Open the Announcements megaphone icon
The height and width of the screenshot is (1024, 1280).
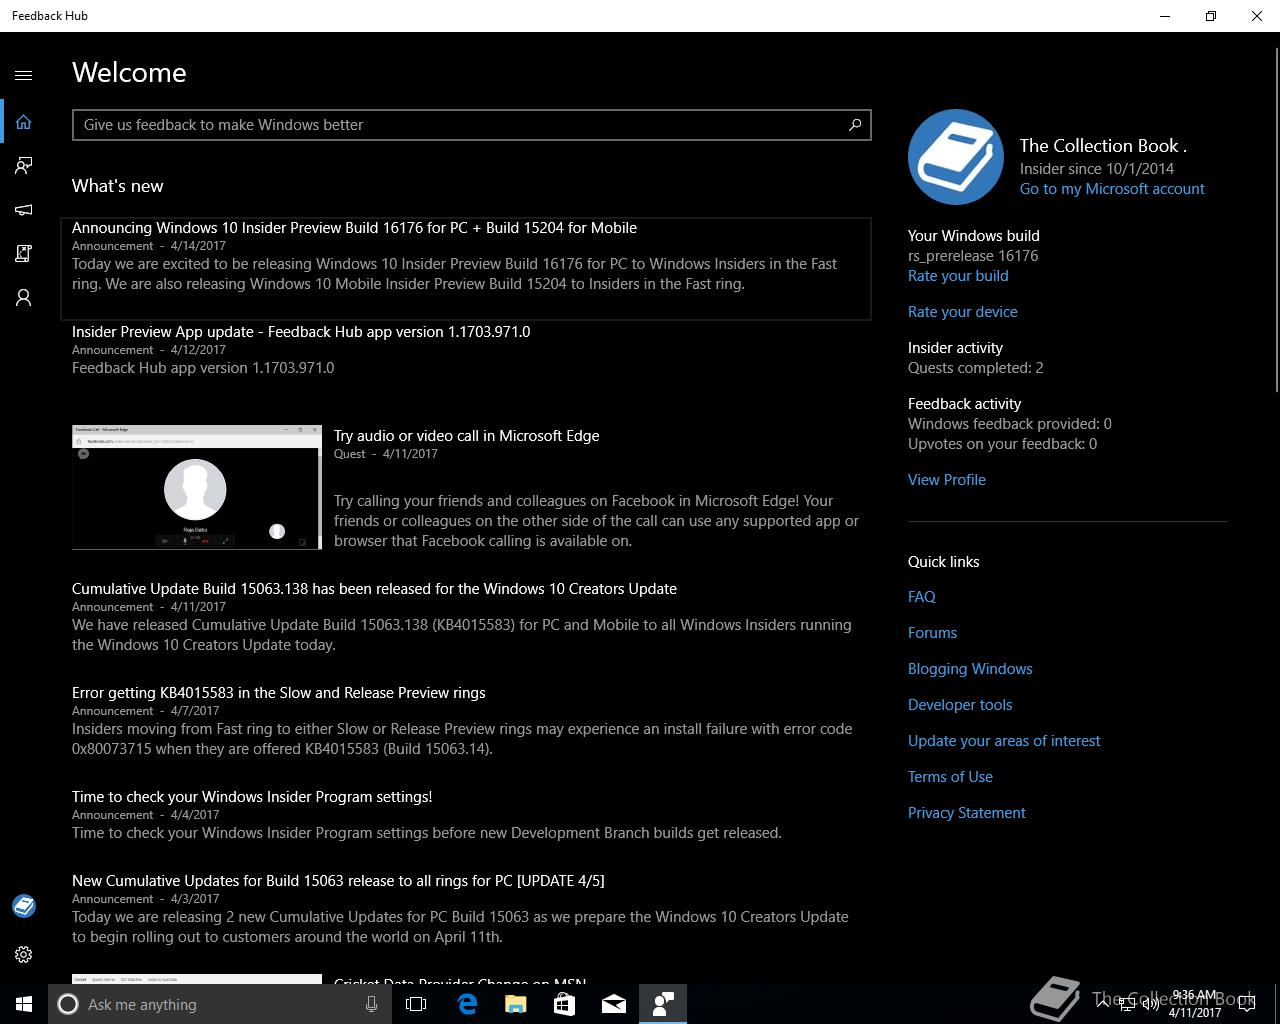[x=24, y=210]
